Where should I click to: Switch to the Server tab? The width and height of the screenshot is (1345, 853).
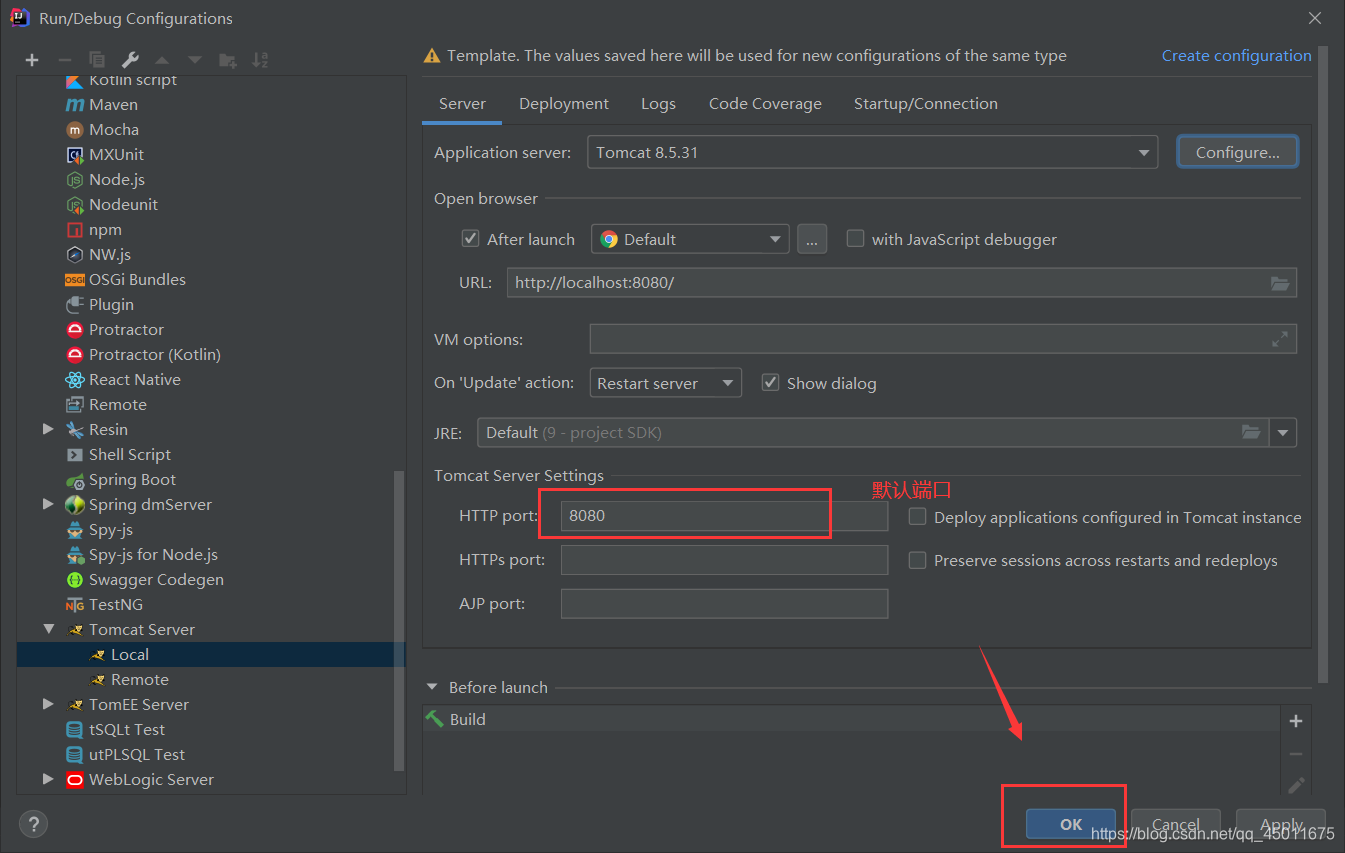pos(462,104)
